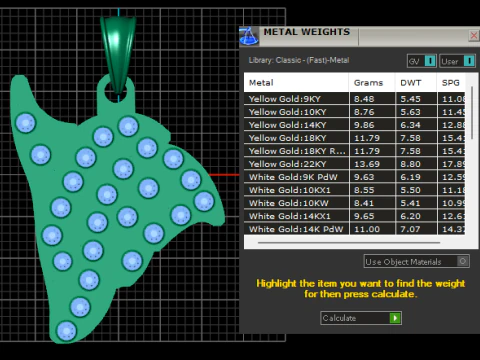The image size is (480, 360).
Task: Click the horizontal scrollbar below metal list
Action: coord(349,243)
